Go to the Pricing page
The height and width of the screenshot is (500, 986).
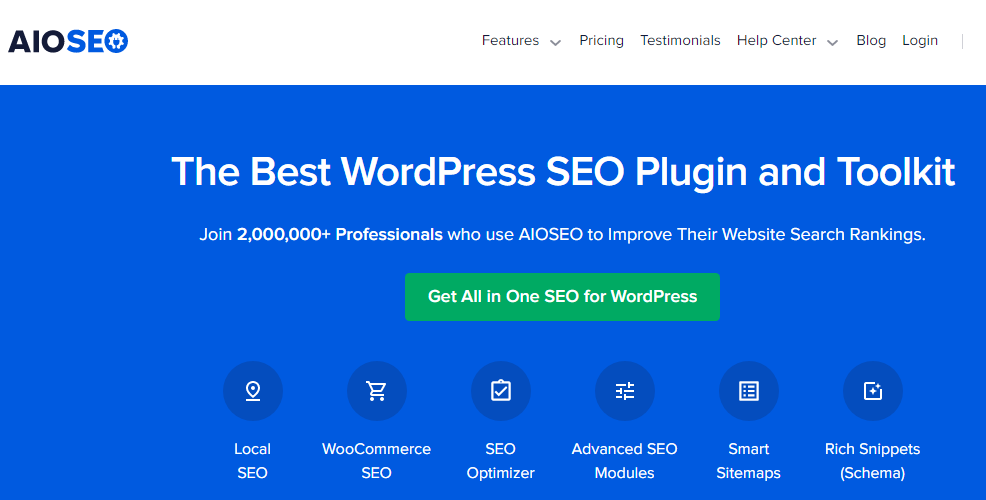(x=601, y=40)
